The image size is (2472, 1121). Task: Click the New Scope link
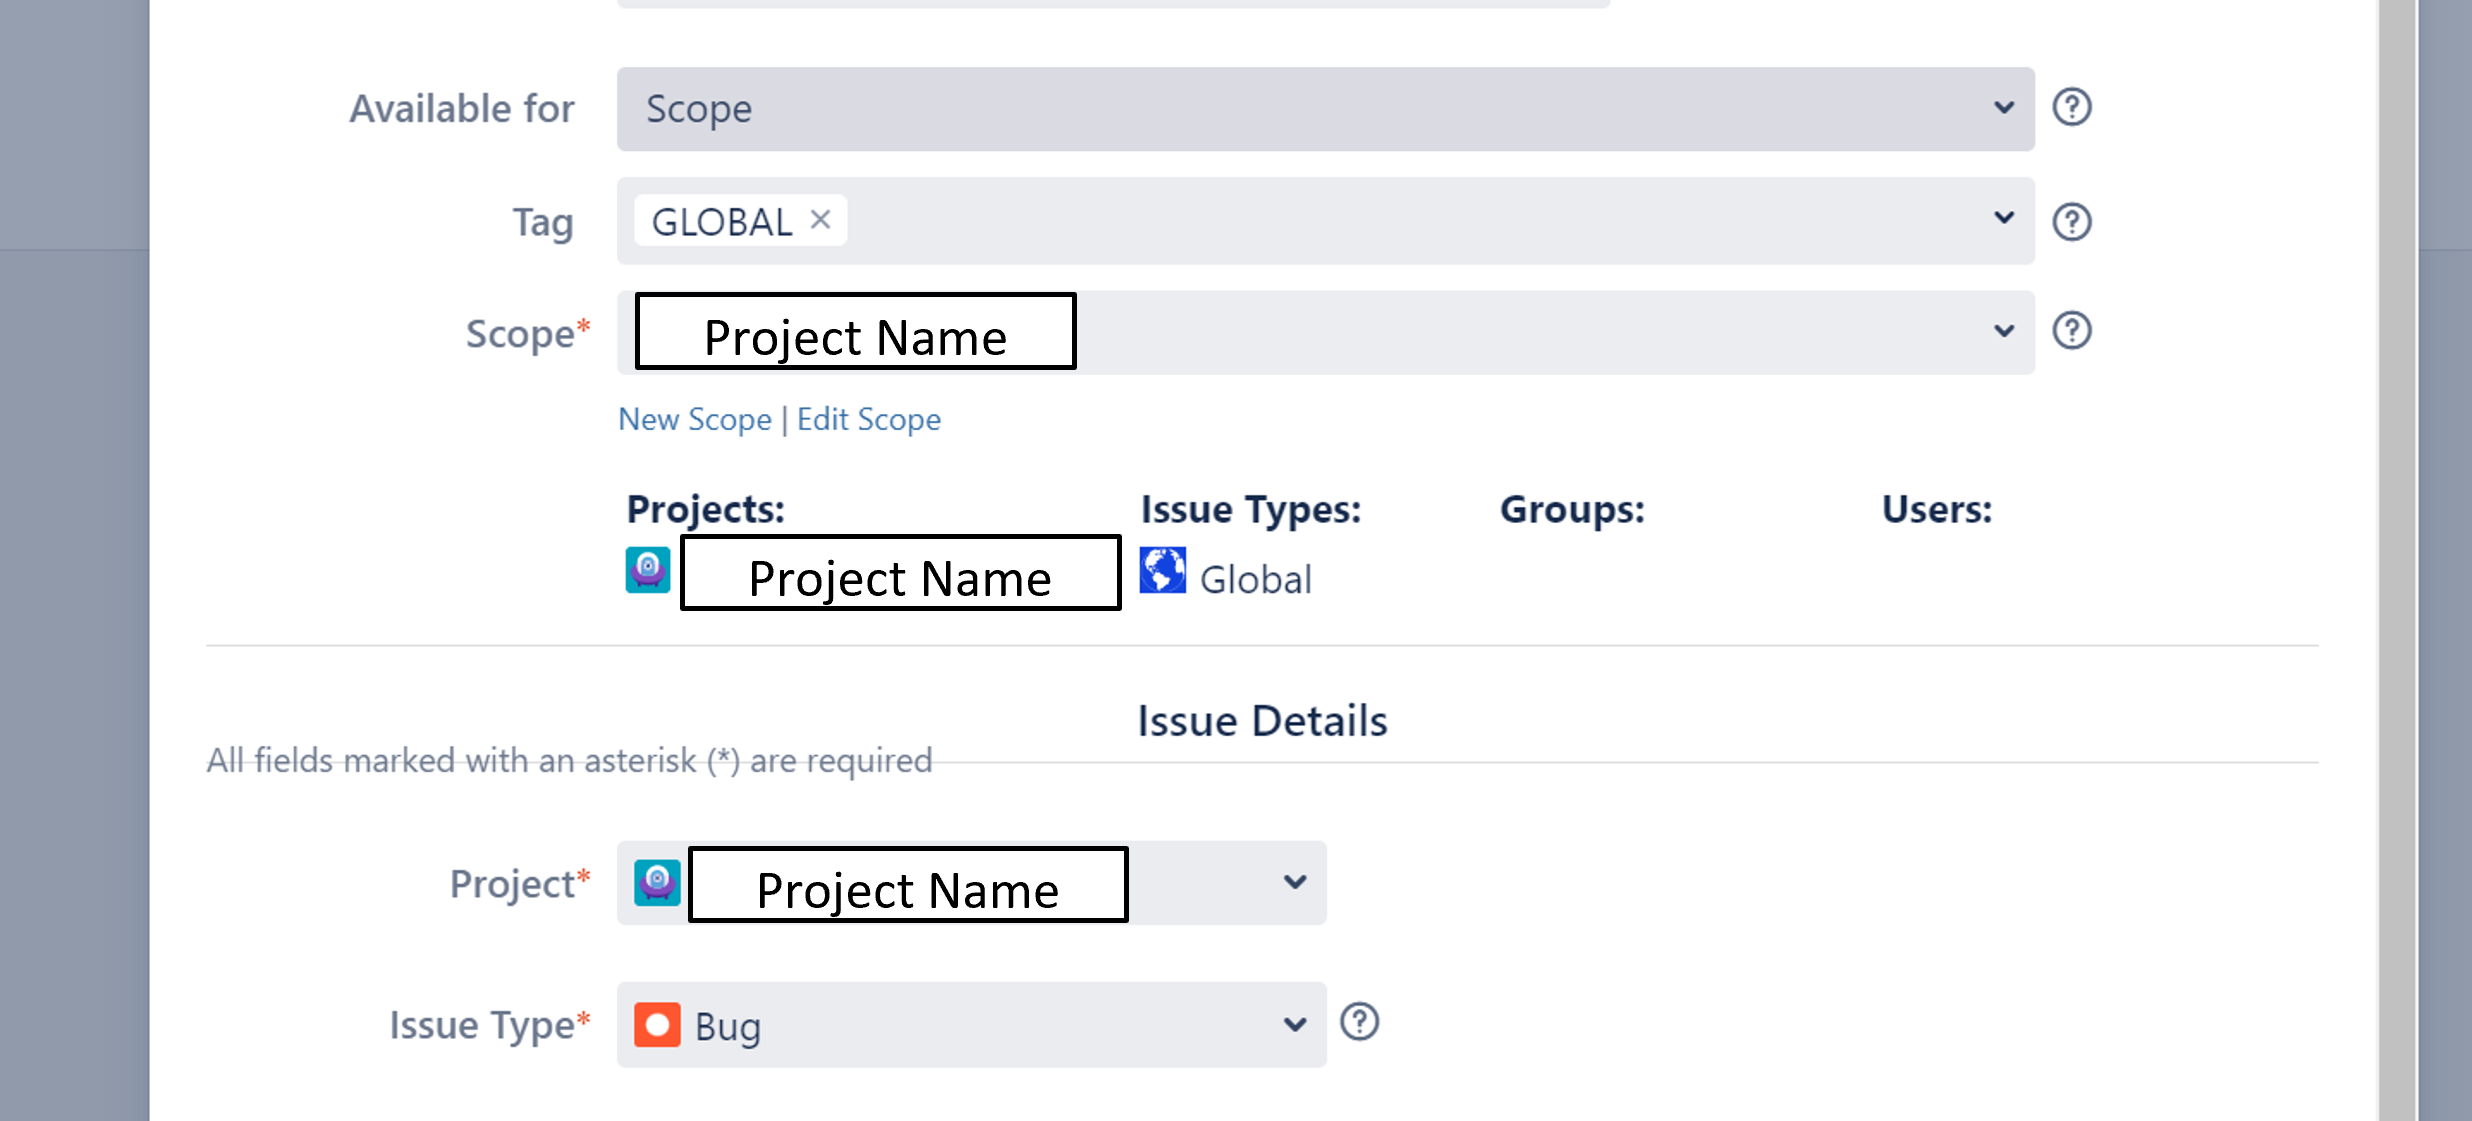click(695, 419)
